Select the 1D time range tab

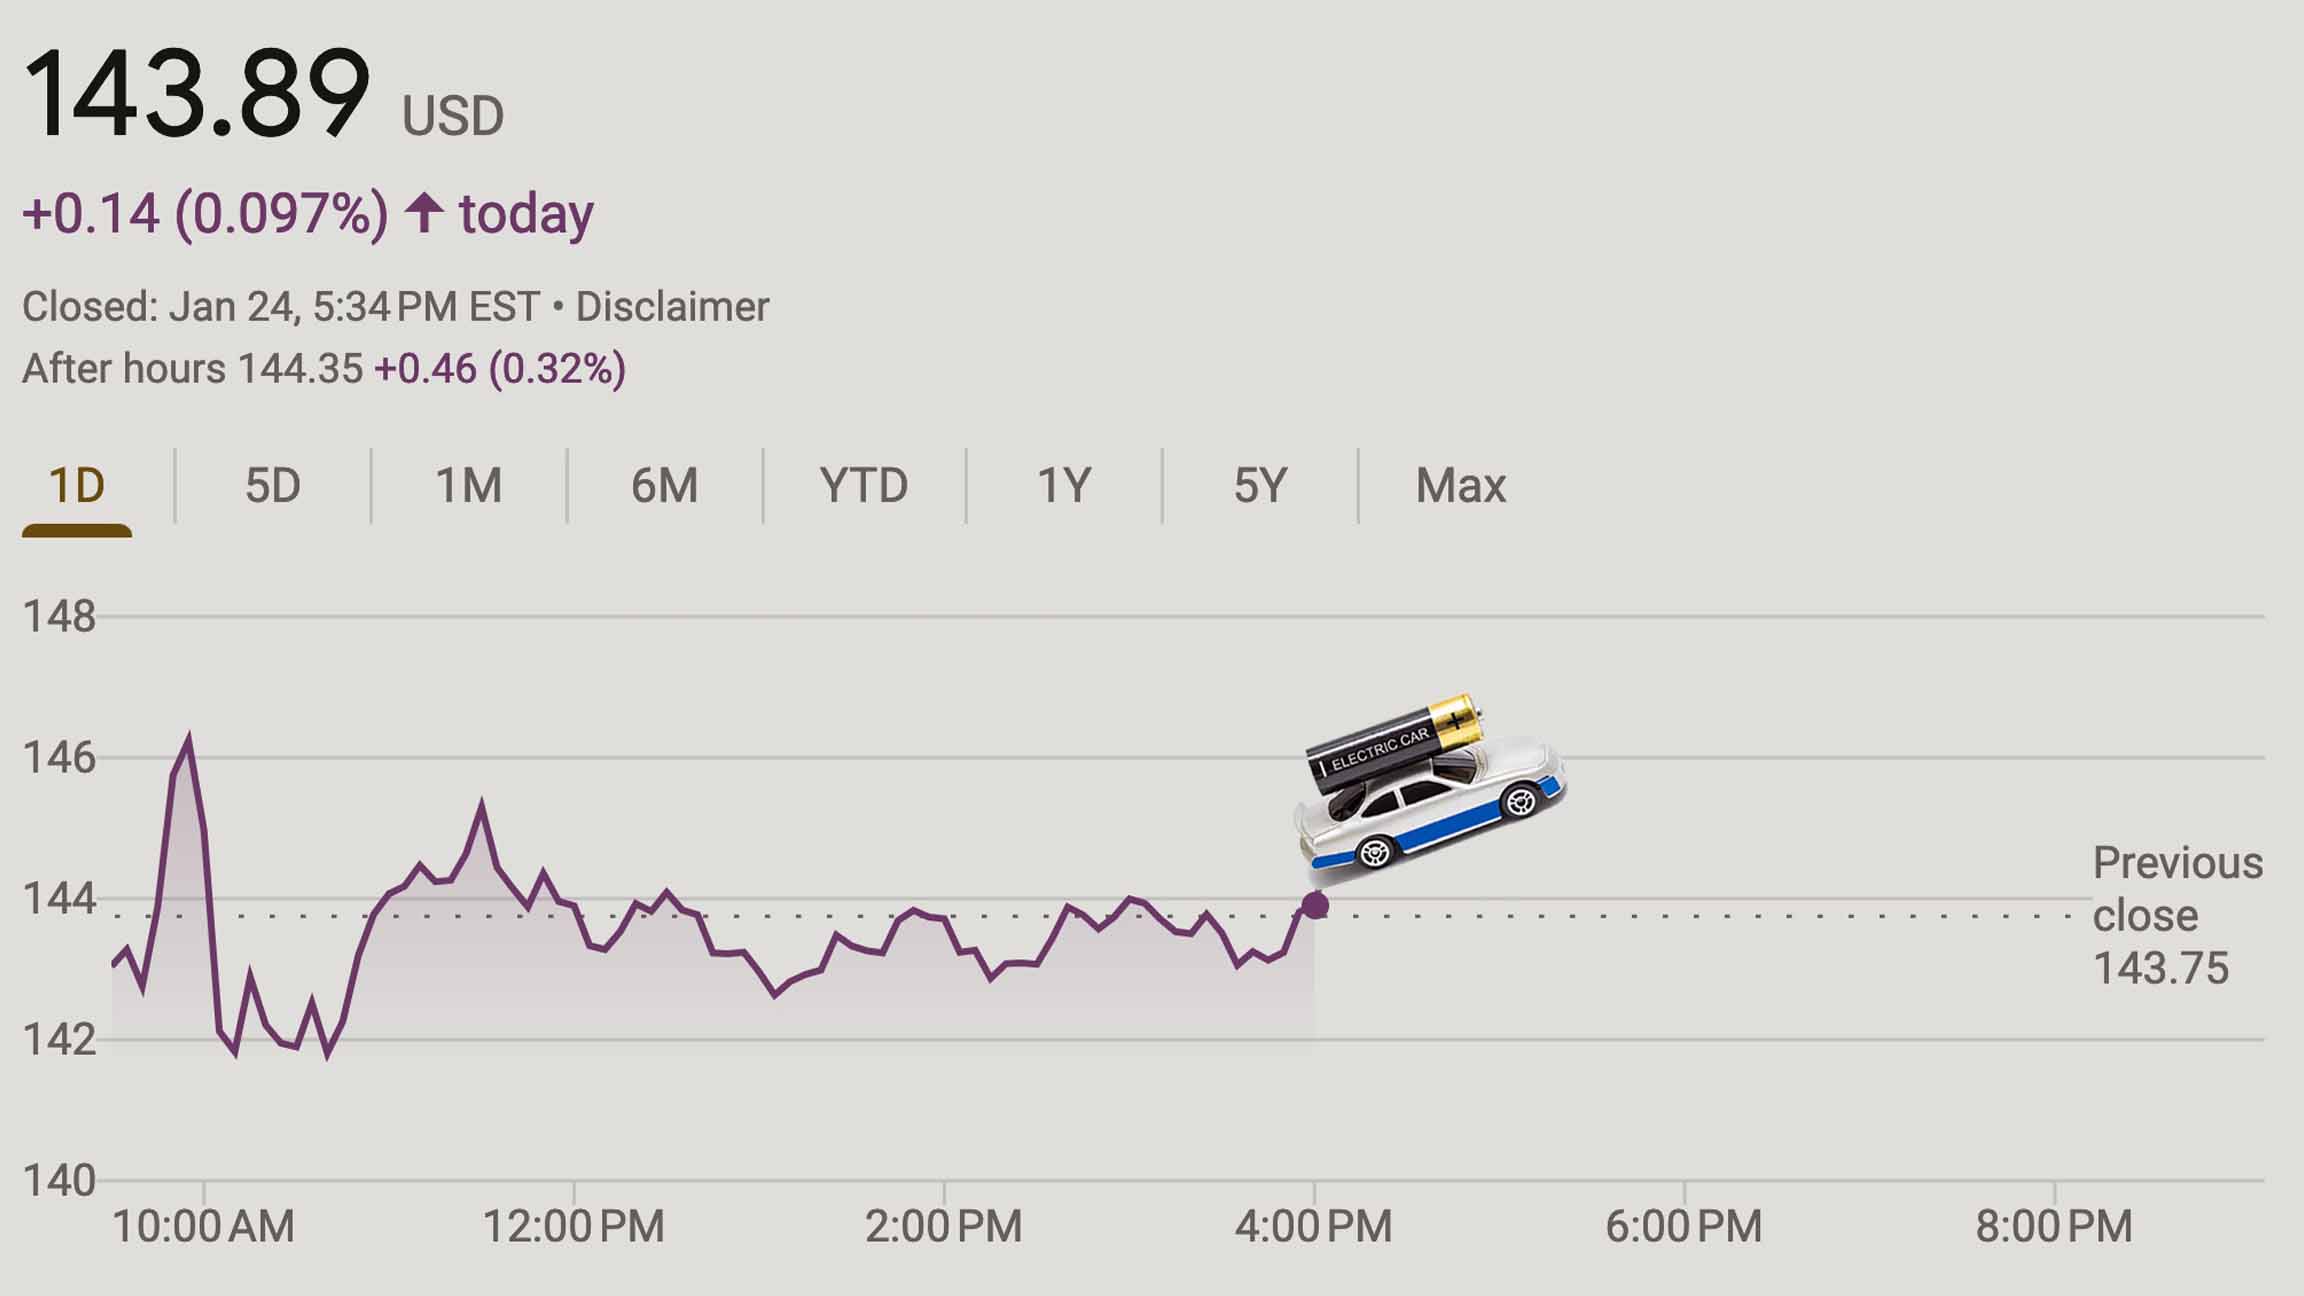tap(75, 485)
